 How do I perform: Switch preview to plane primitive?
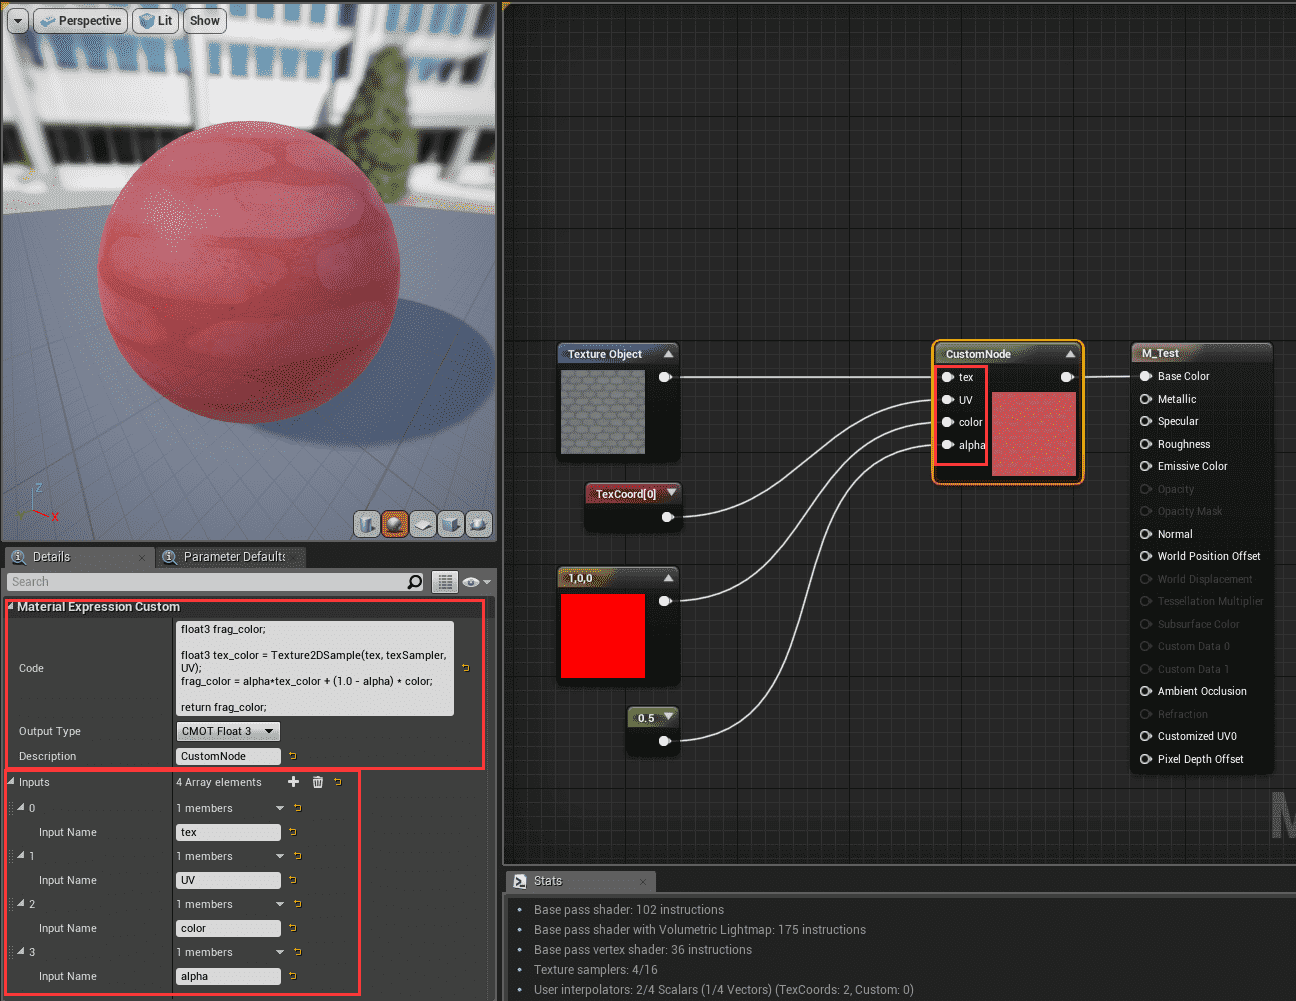[x=423, y=523]
